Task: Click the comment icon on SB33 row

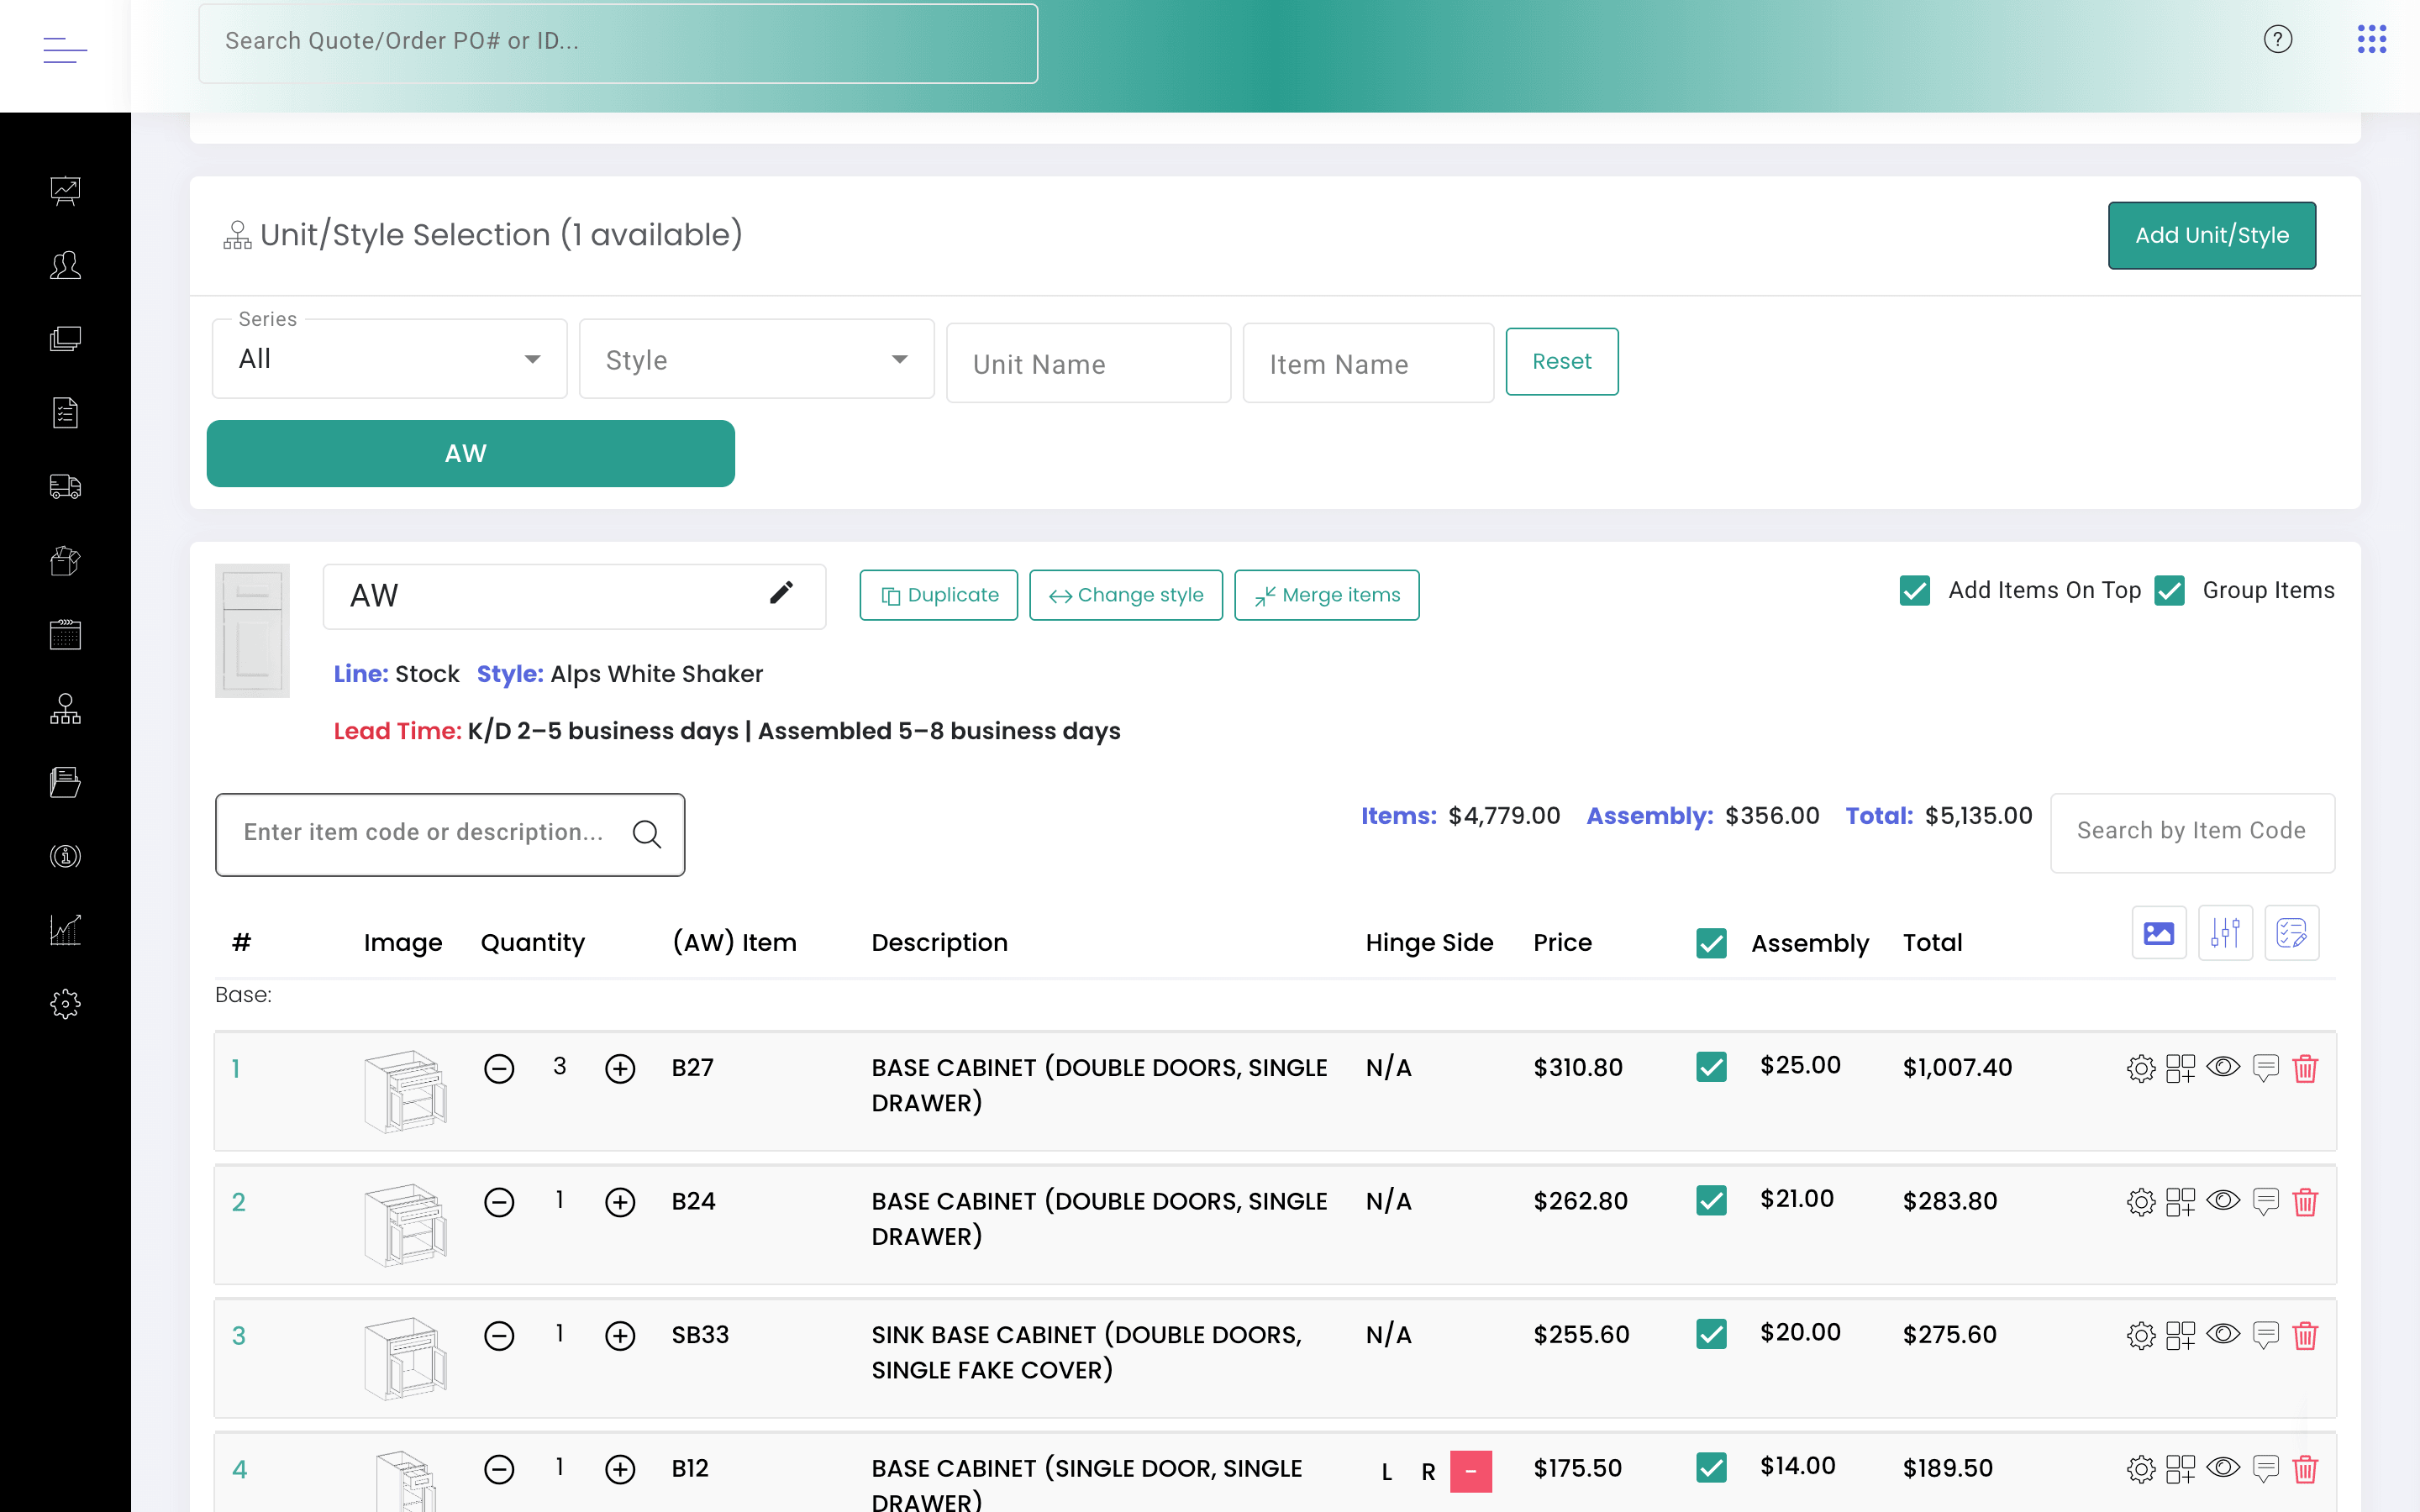Action: [x=2266, y=1335]
